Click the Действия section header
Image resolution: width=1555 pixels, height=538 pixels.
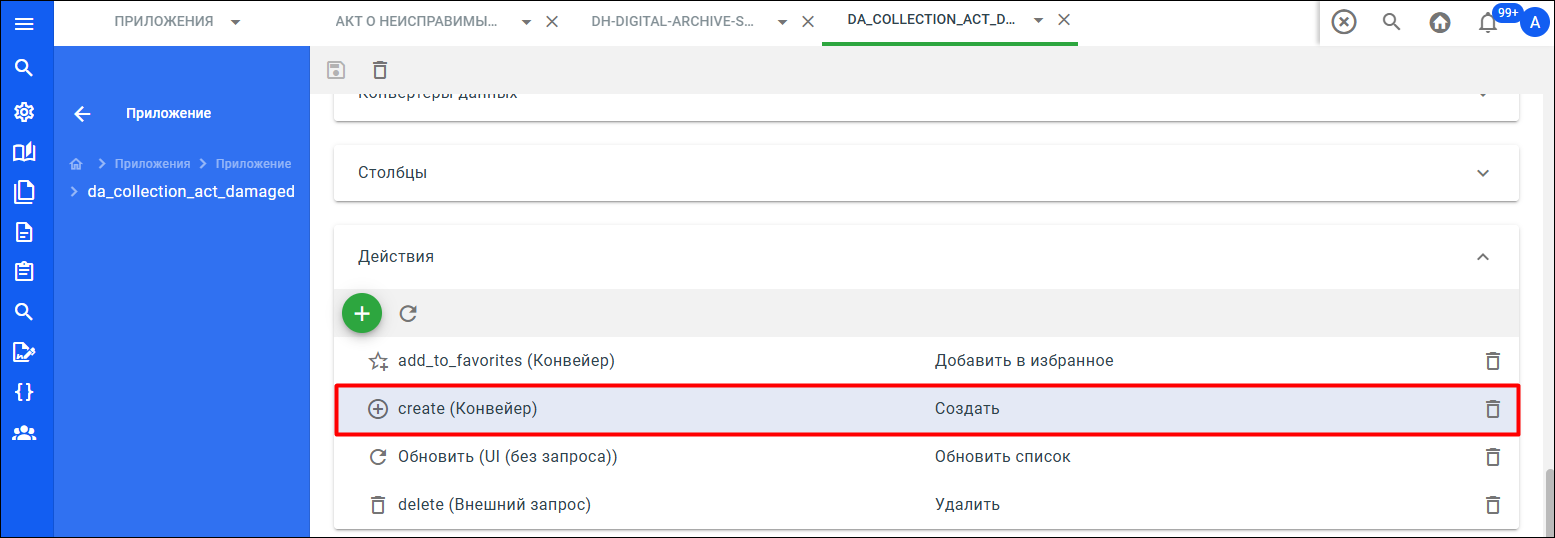point(926,257)
